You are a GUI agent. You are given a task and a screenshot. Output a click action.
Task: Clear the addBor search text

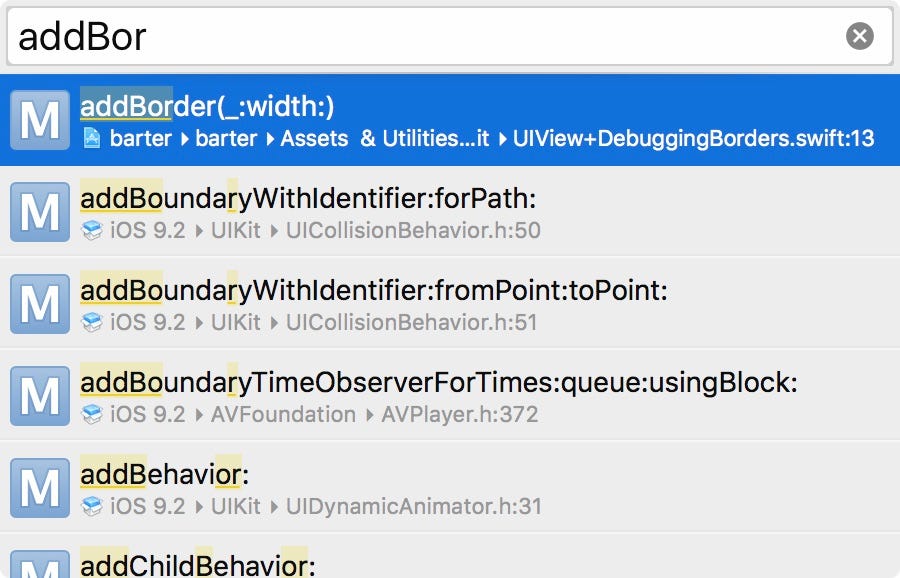[x=859, y=36]
